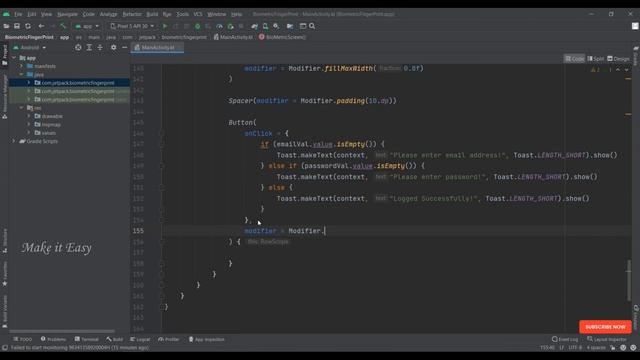Click the editor vertical scrollbar thumb
This screenshot has width=640, height=360.
[x=628, y=280]
